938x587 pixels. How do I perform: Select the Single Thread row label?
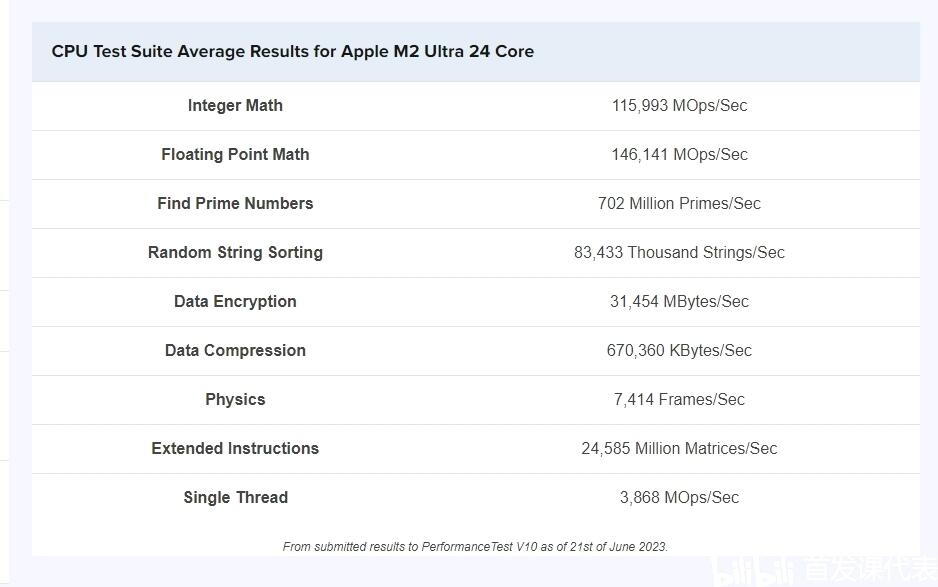pyautogui.click(x=235, y=497)
